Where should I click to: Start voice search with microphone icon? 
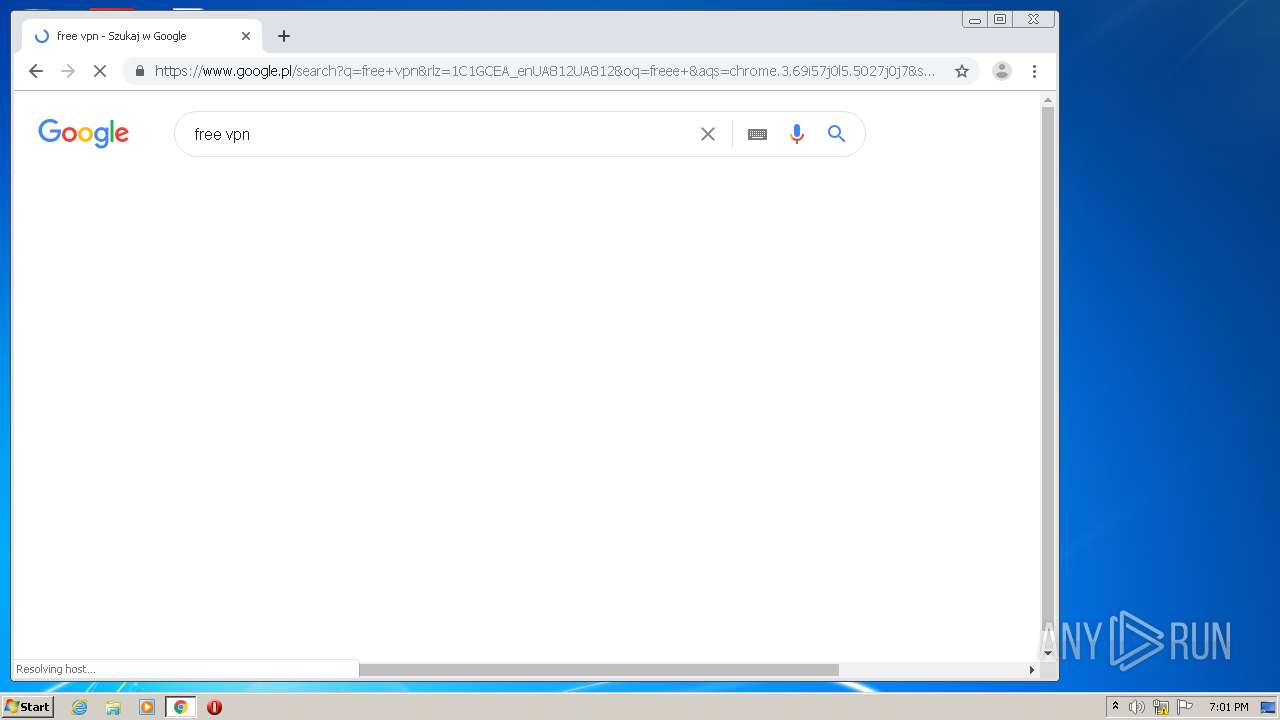point(797,134)
